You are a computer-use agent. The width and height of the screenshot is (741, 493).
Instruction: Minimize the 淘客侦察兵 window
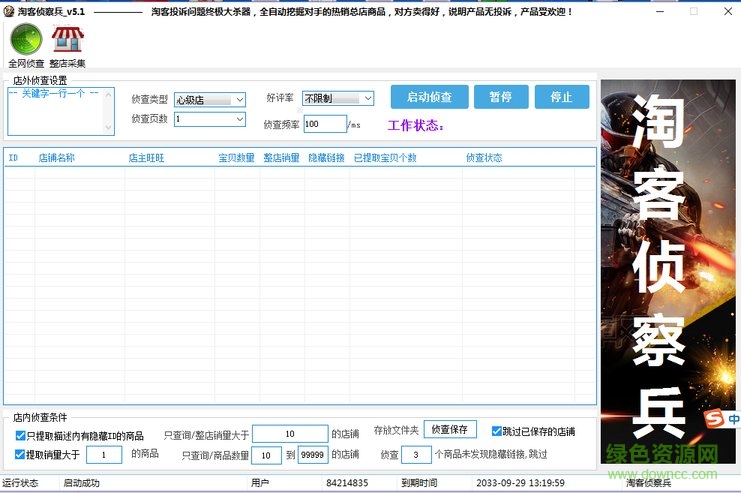tap(660, 11)
